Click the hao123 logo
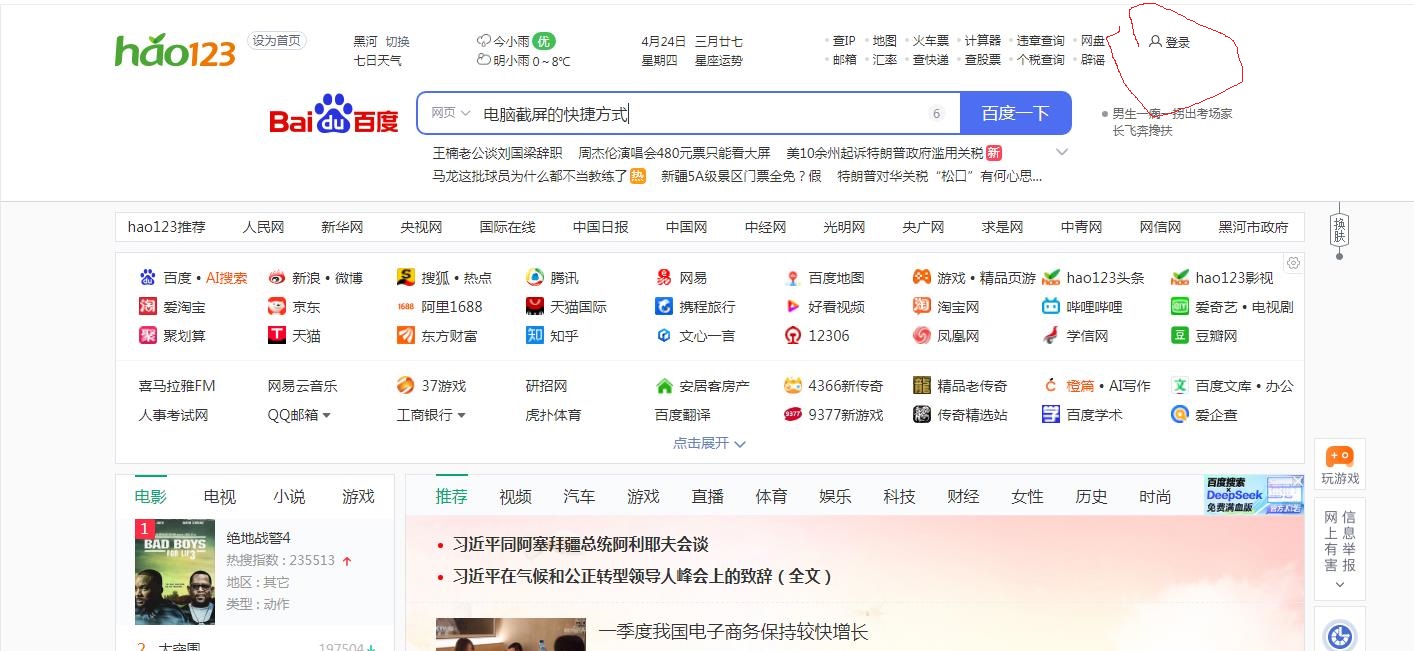 pos(175,50)
